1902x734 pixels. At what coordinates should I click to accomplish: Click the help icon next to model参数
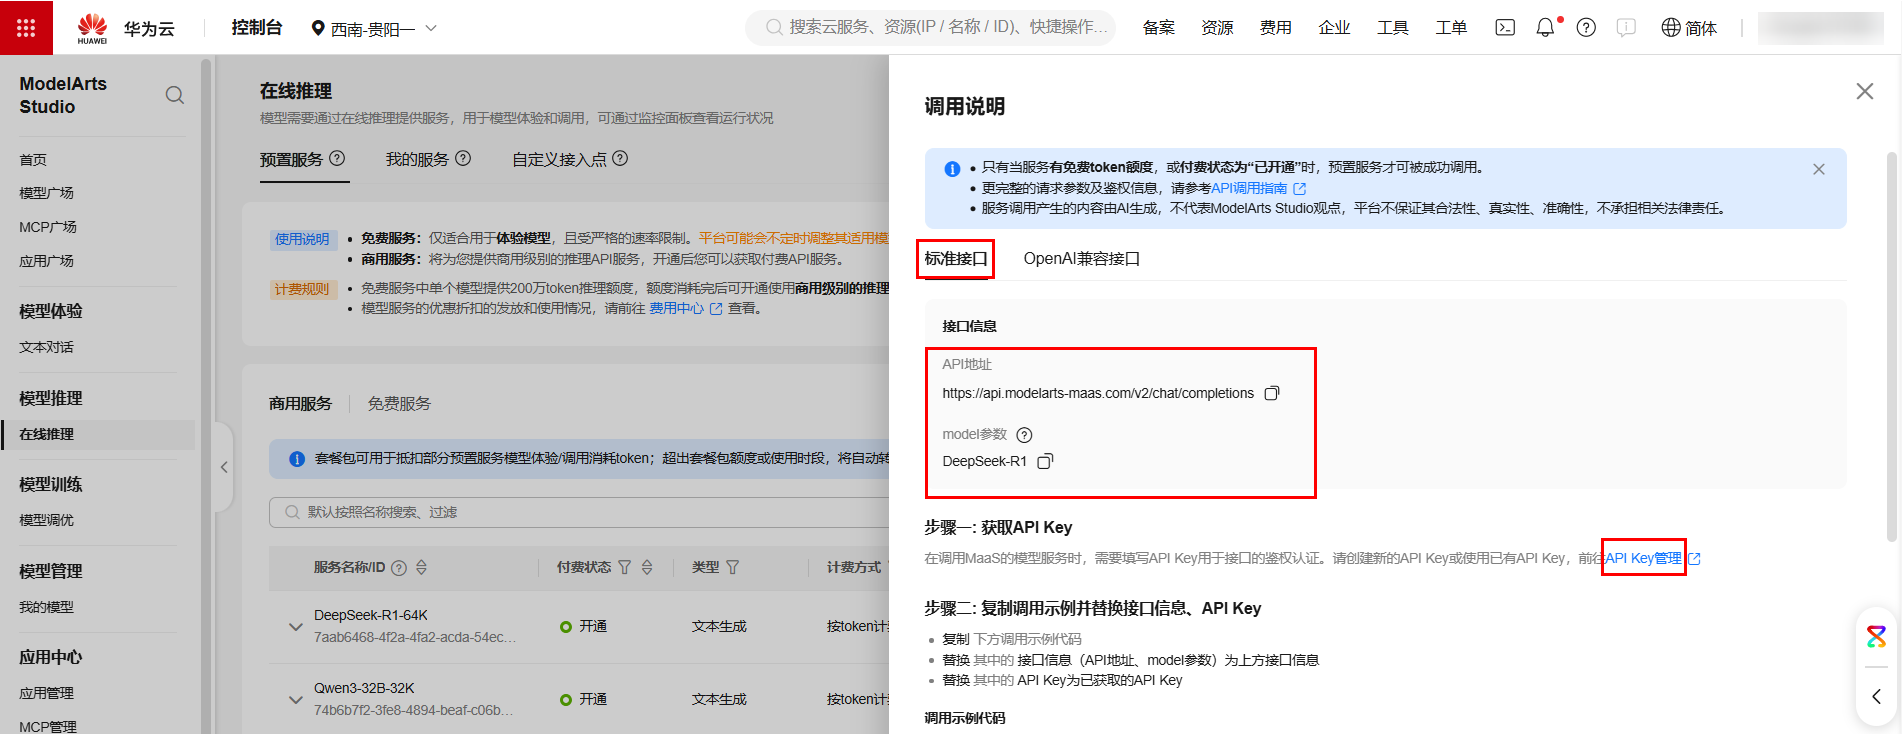point(1024,435)
